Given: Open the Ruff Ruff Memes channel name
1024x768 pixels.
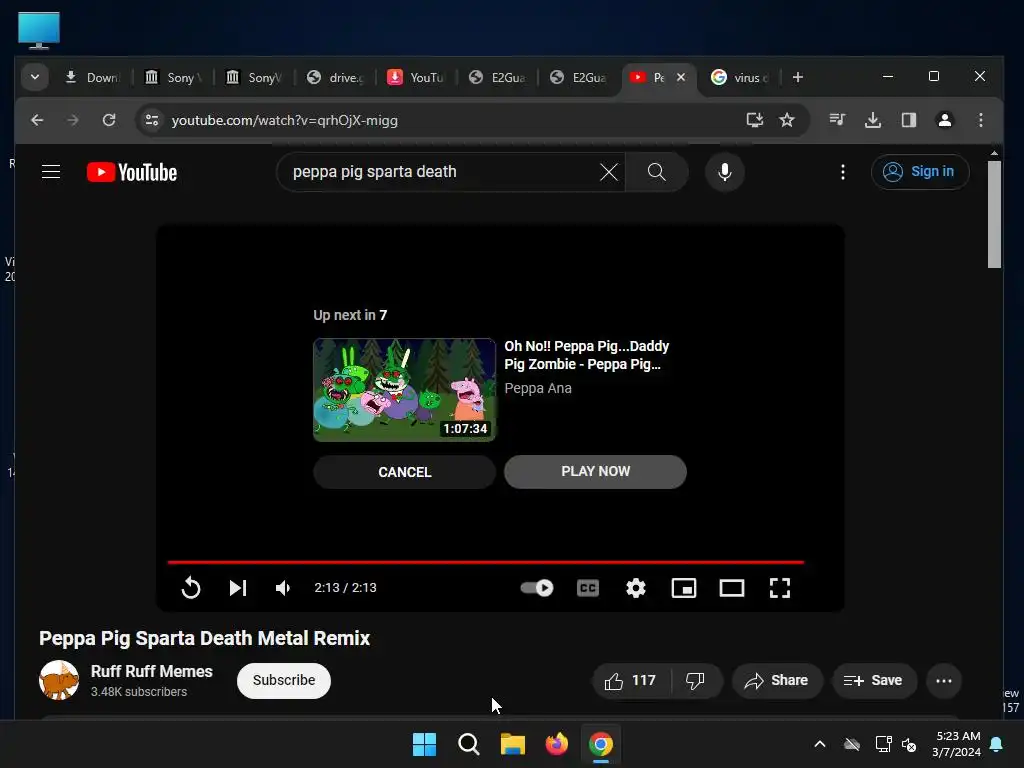Looking at the screenshot, I should pos(152,671).
